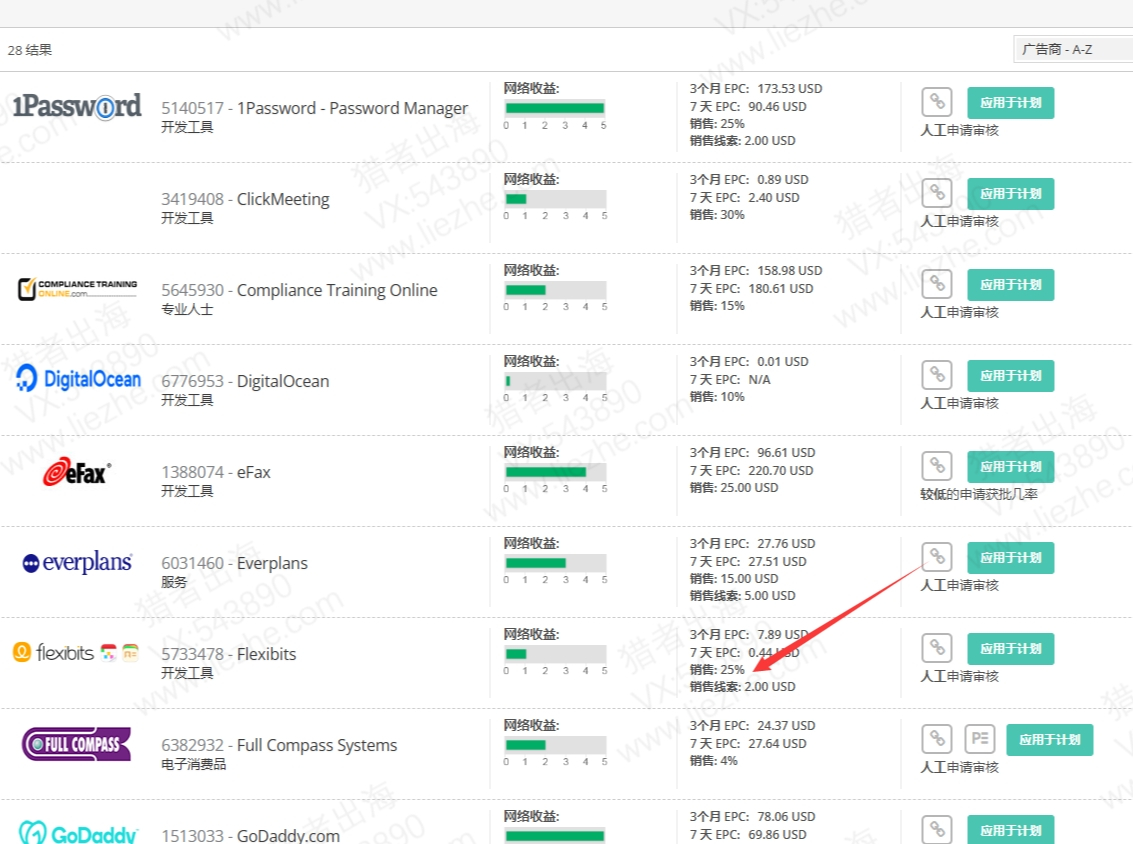Open the 1Password logo

click(77, 107)
